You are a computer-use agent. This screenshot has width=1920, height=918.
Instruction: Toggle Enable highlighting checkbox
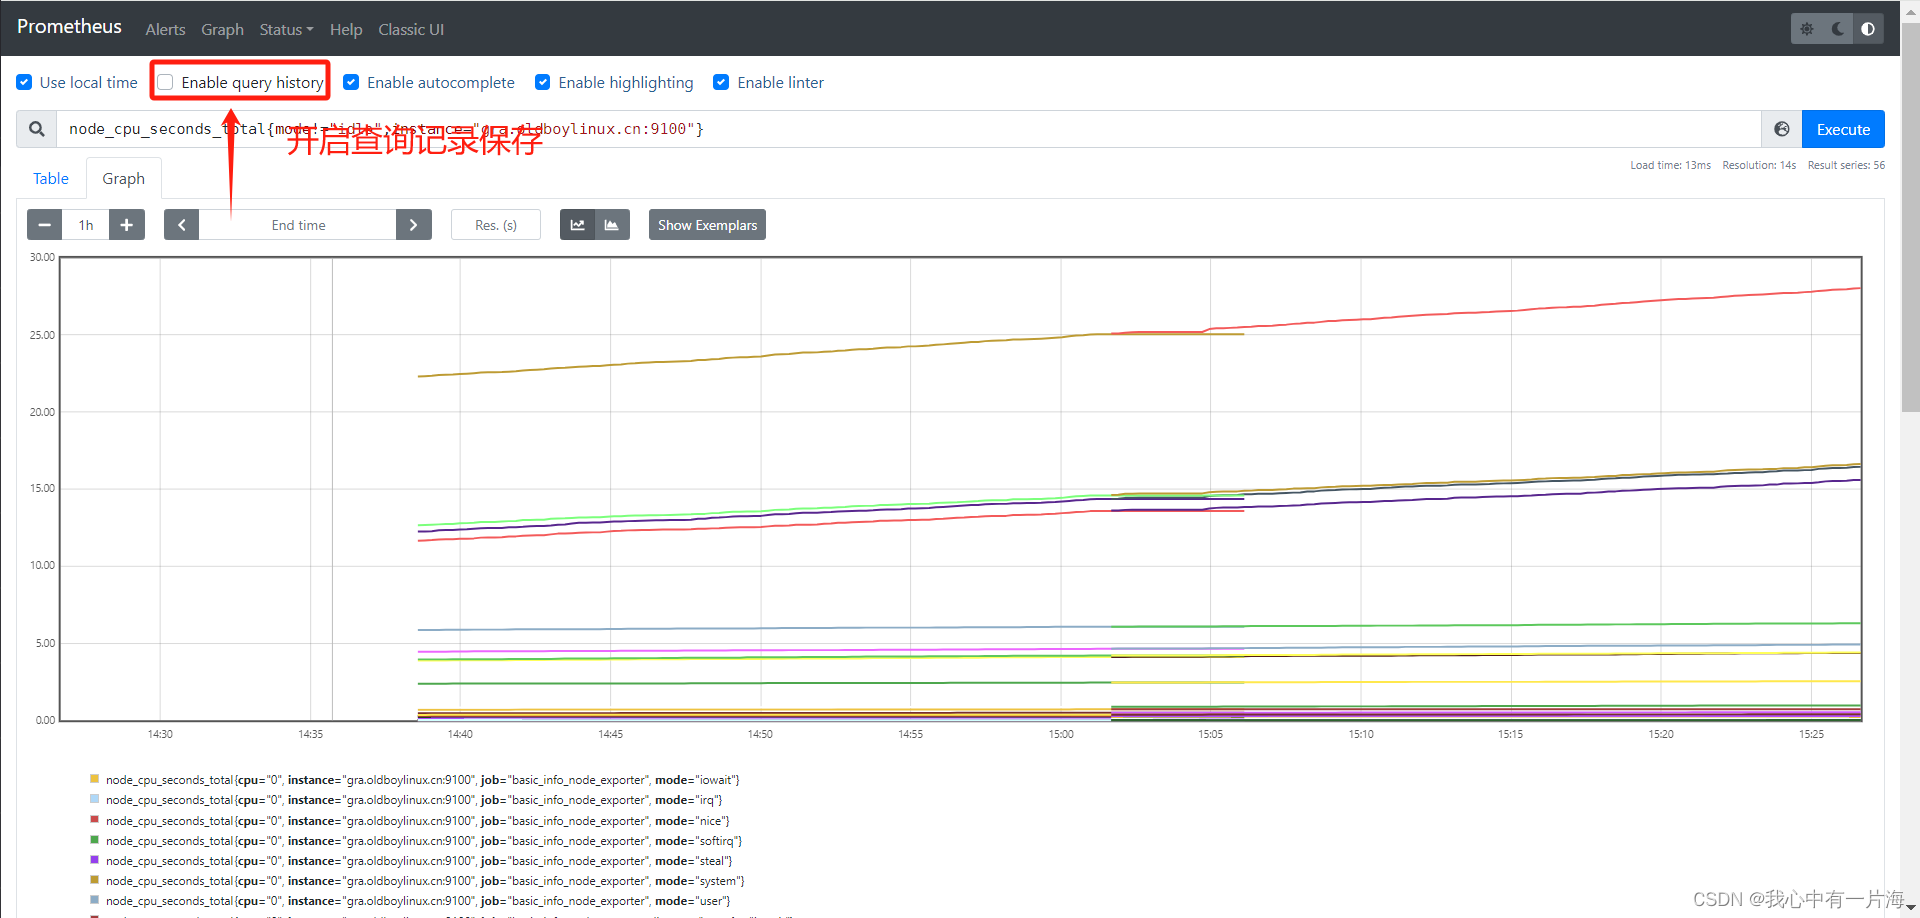pyautogui.click(x=542, y=82)
